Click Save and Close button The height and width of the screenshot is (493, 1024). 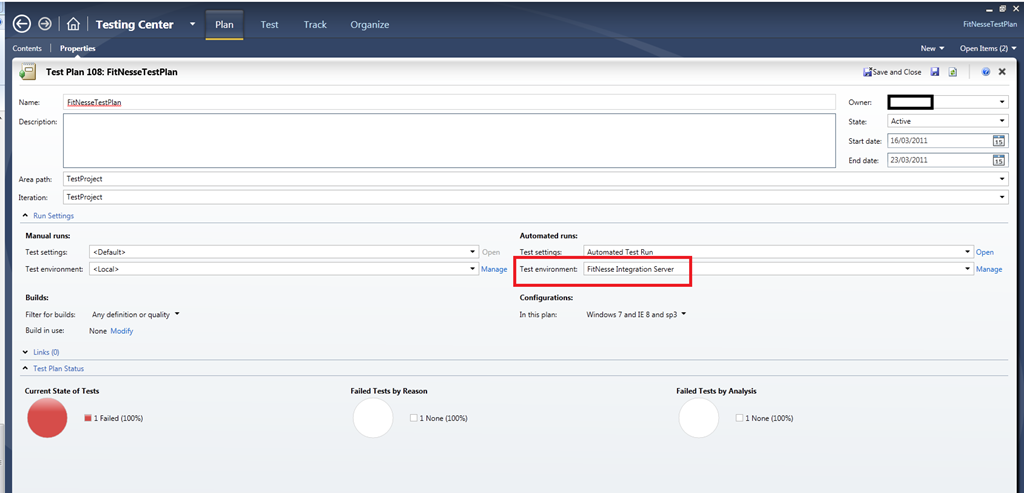892,72
